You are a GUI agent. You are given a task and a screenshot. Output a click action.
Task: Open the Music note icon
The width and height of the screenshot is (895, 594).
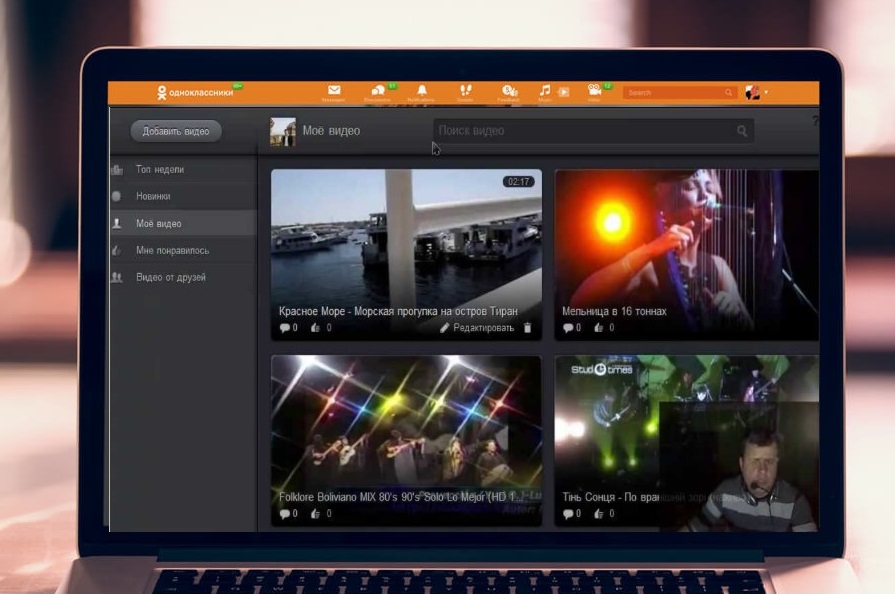[545, 91]
